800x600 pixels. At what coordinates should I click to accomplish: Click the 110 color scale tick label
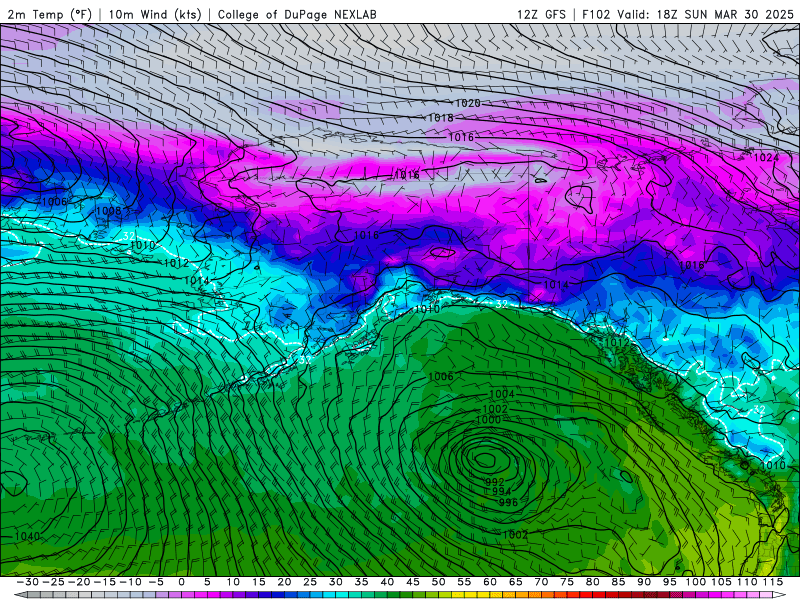[x=747, y=582]
